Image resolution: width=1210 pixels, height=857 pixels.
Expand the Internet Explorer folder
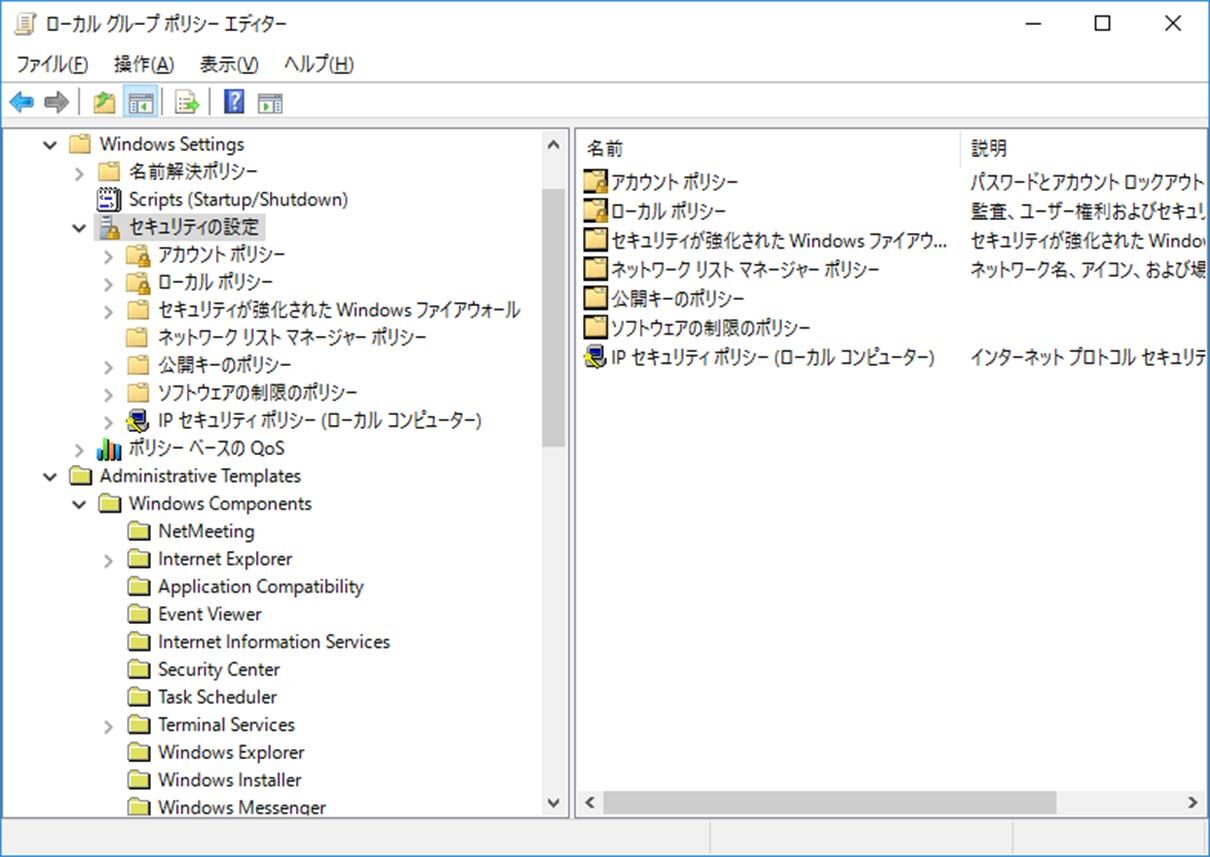point(108,559)
